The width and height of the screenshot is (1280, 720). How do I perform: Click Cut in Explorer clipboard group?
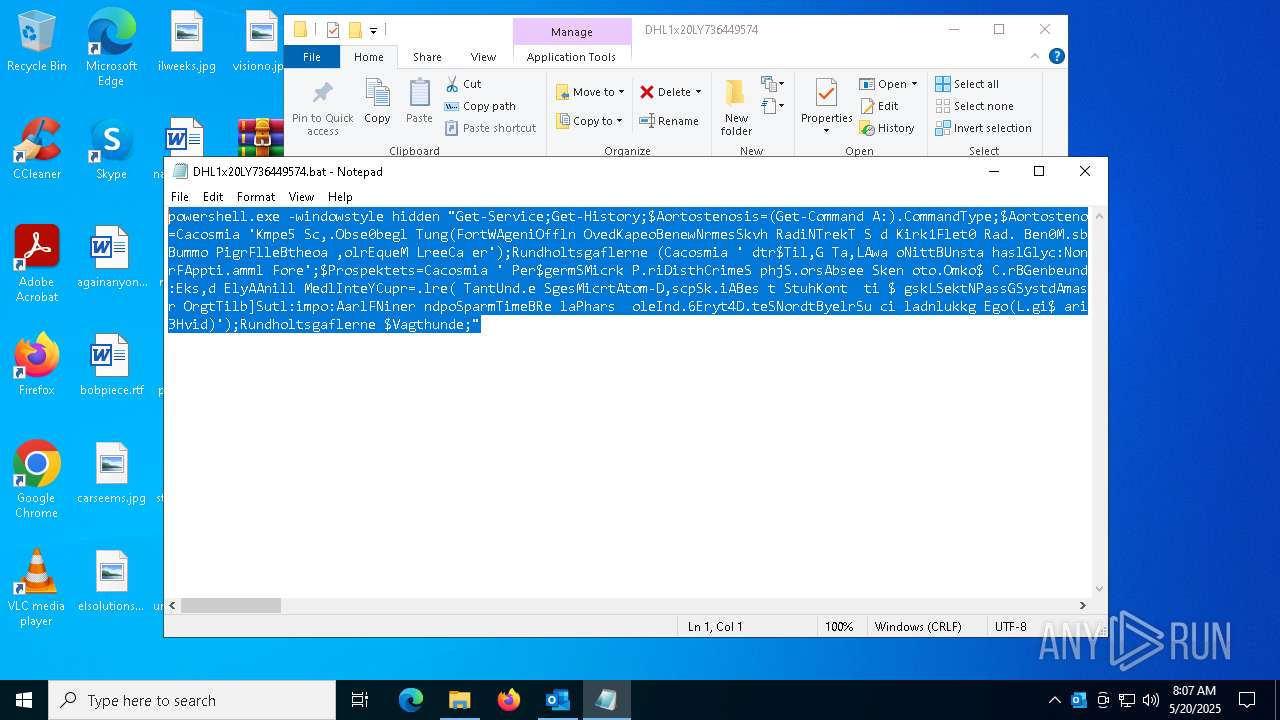point(463,84)
